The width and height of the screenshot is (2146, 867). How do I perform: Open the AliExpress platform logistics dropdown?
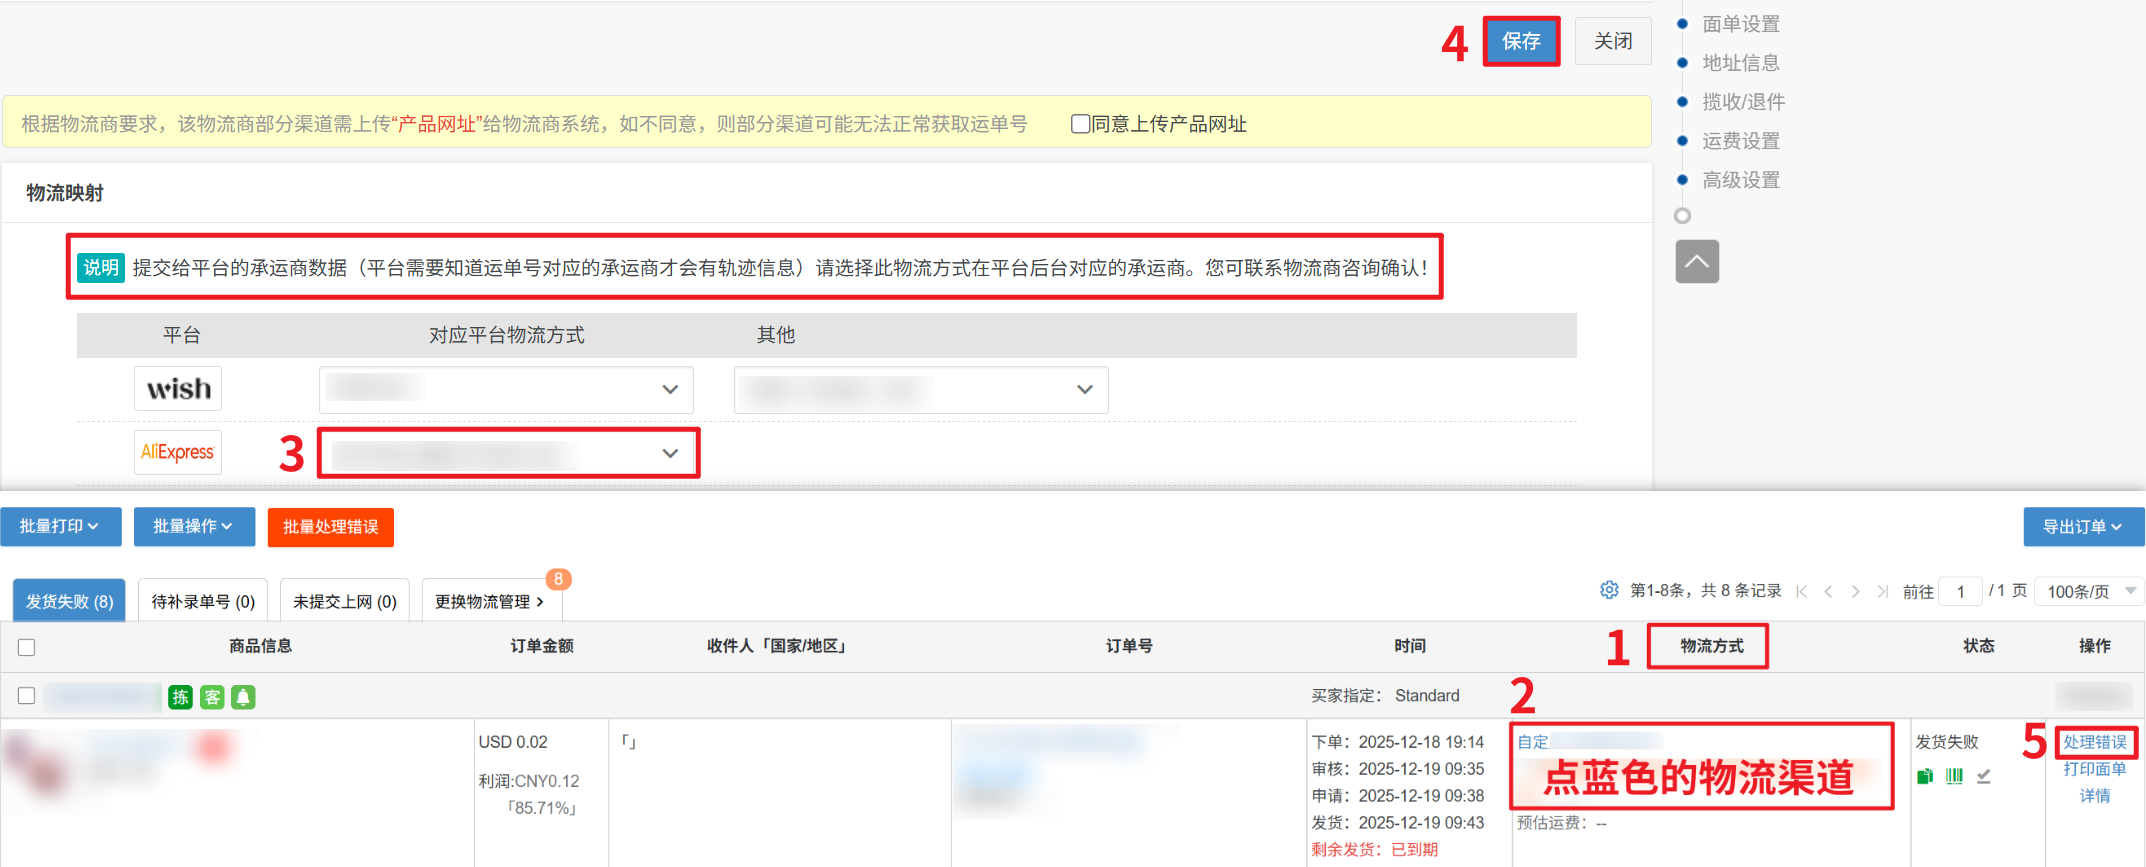[x=508, y=453]
